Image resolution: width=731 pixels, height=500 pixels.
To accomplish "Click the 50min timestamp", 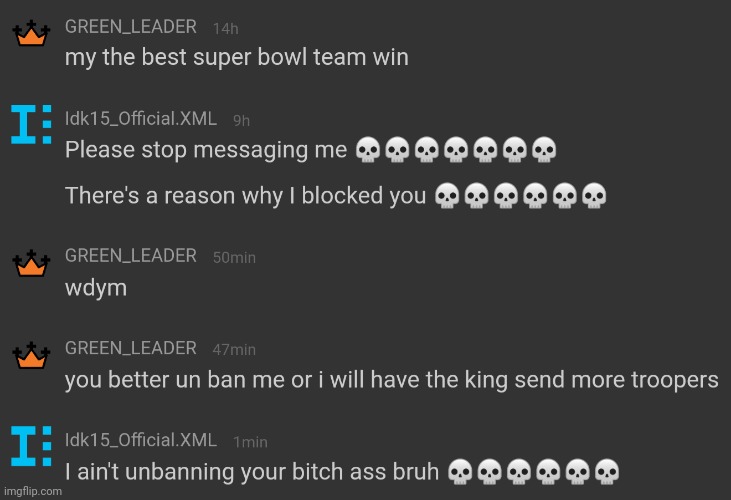I will [x=234, y=258].
